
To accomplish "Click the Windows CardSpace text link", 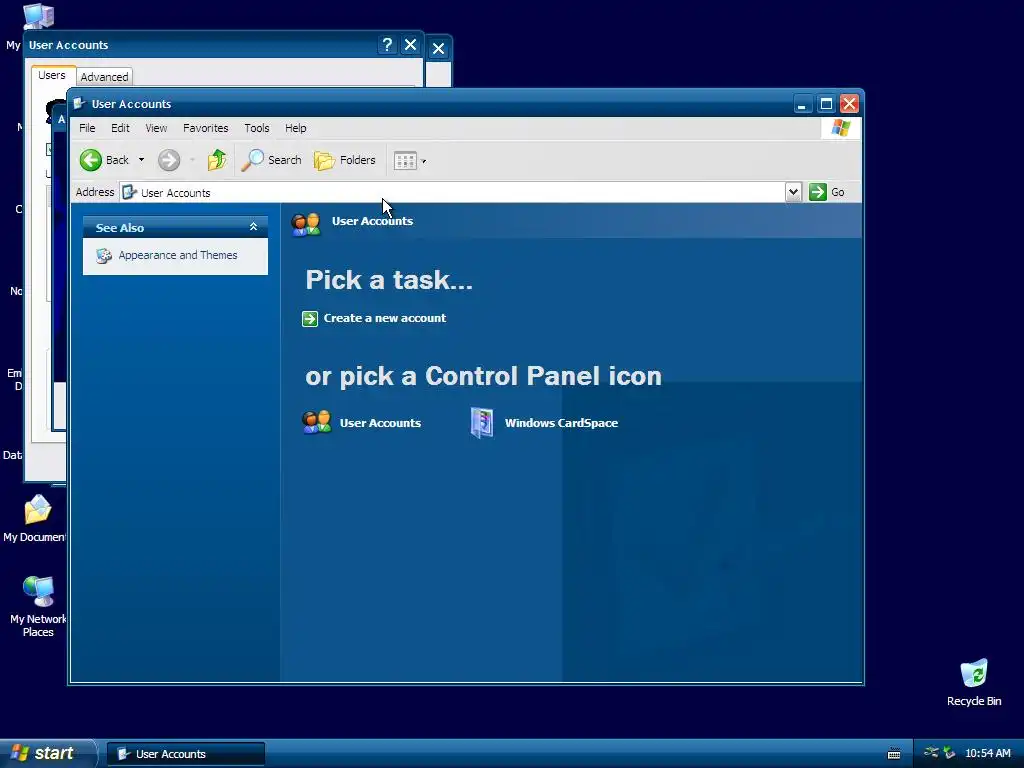I will pyautogui.click(x=561, y=423).
